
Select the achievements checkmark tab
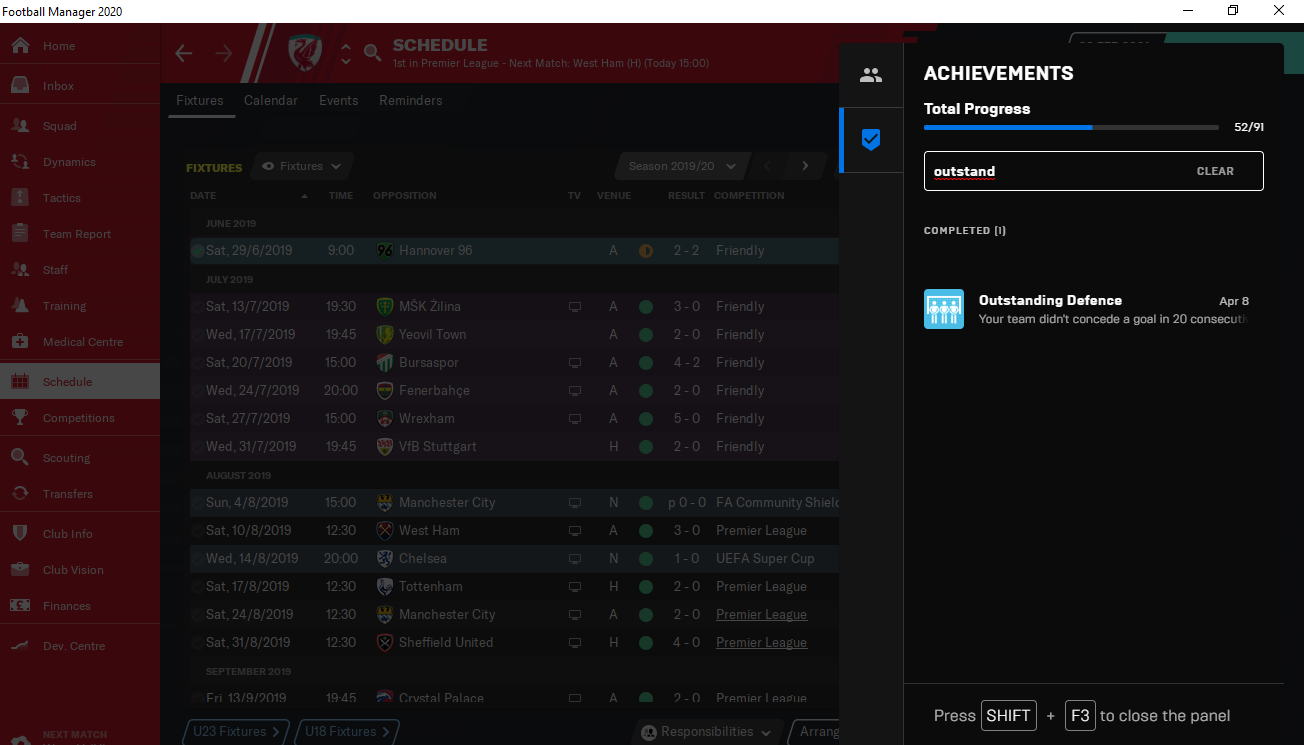coord(871,140)
